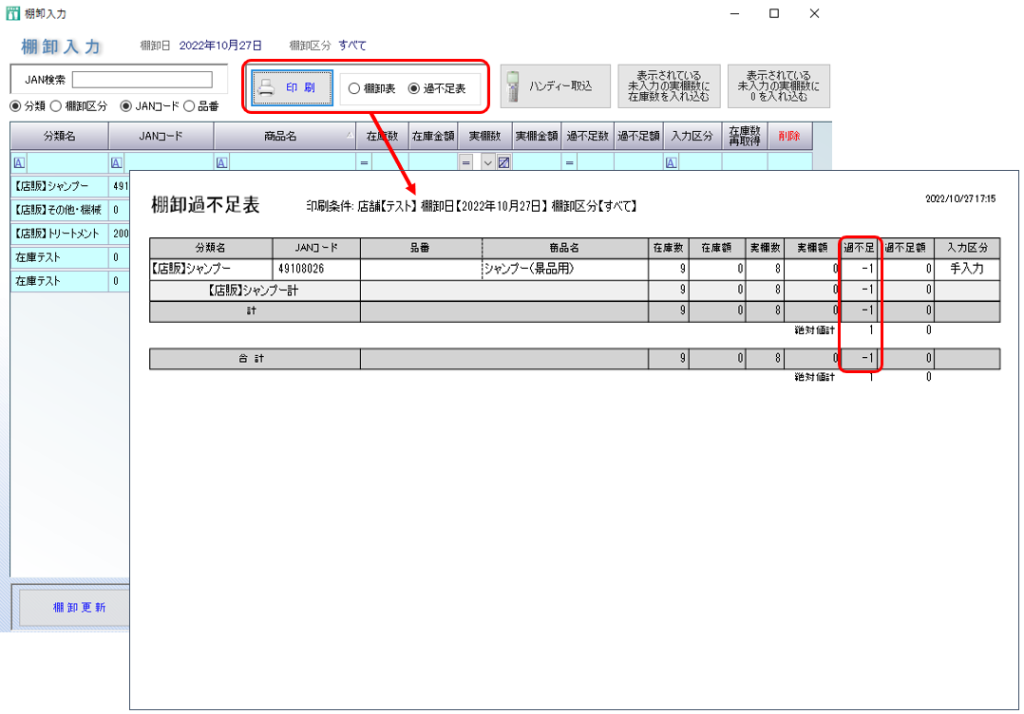The image size is (1024, 714).
Task: Click the 棚卸入力 app icon in title bar
Action: [x=13, y=13]
